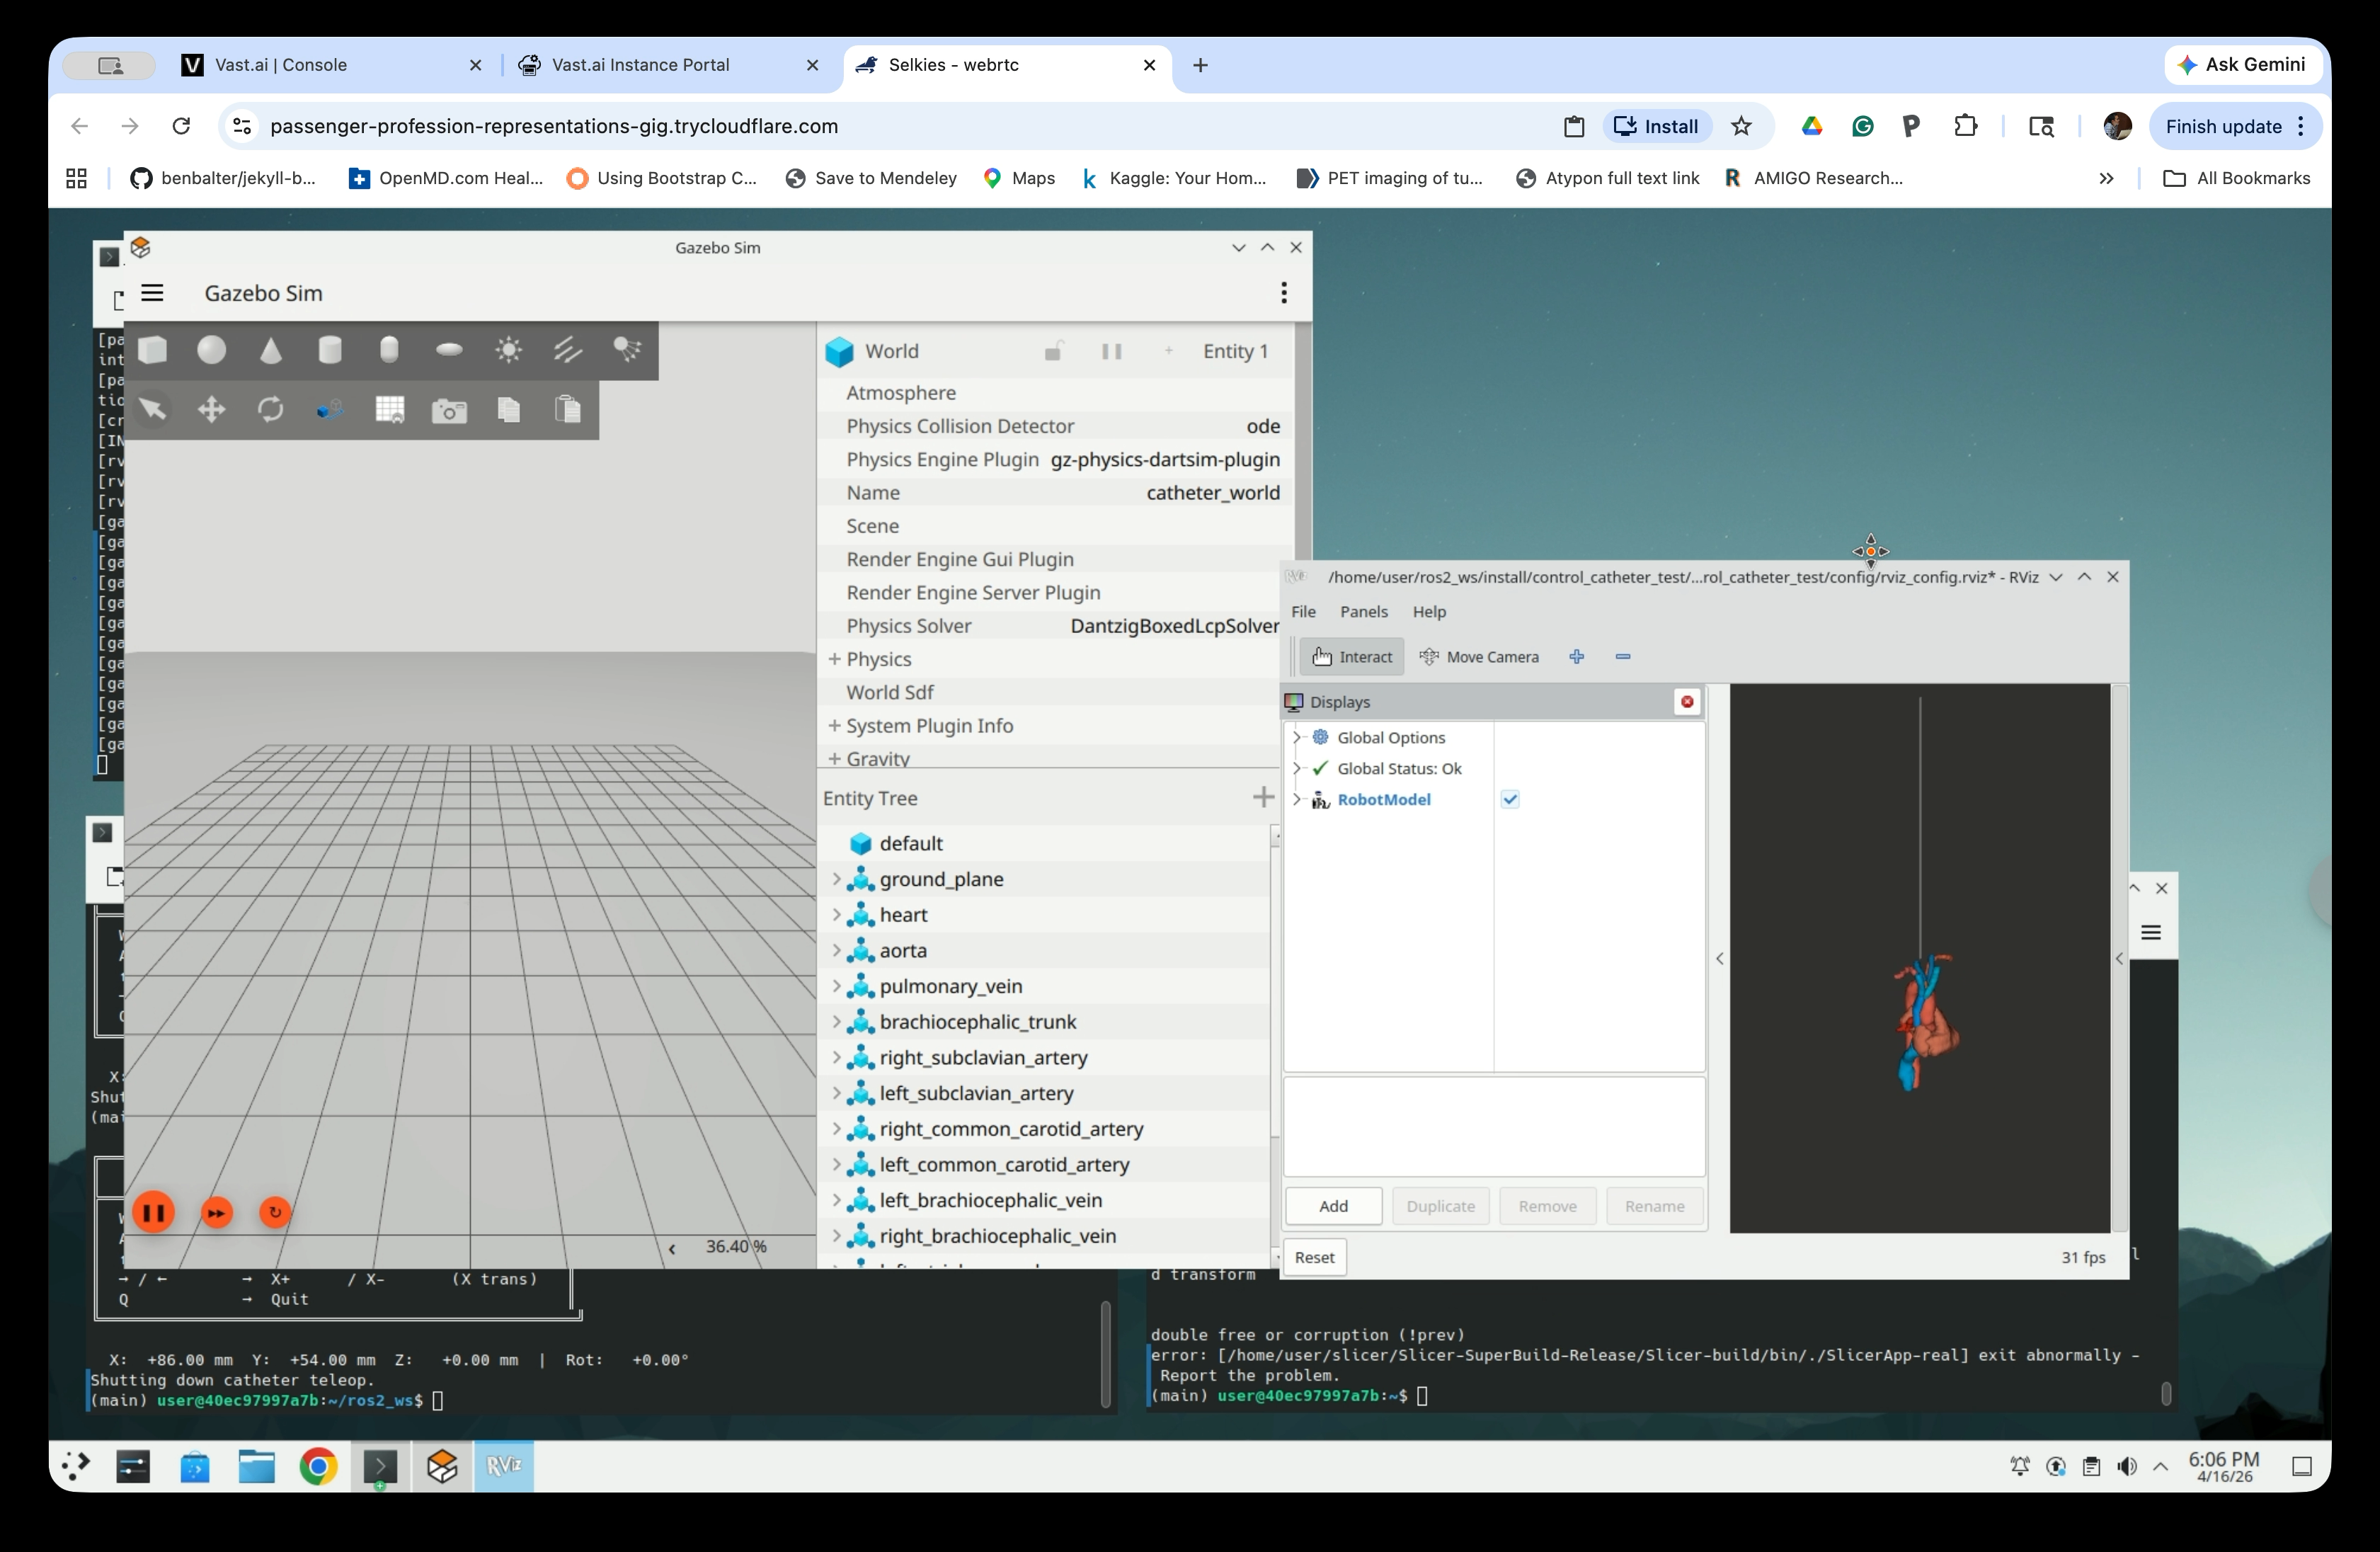Screen dimensions: 2380x1552
Task: Open RViz from the taskbar
Action: click(503, 1466)
